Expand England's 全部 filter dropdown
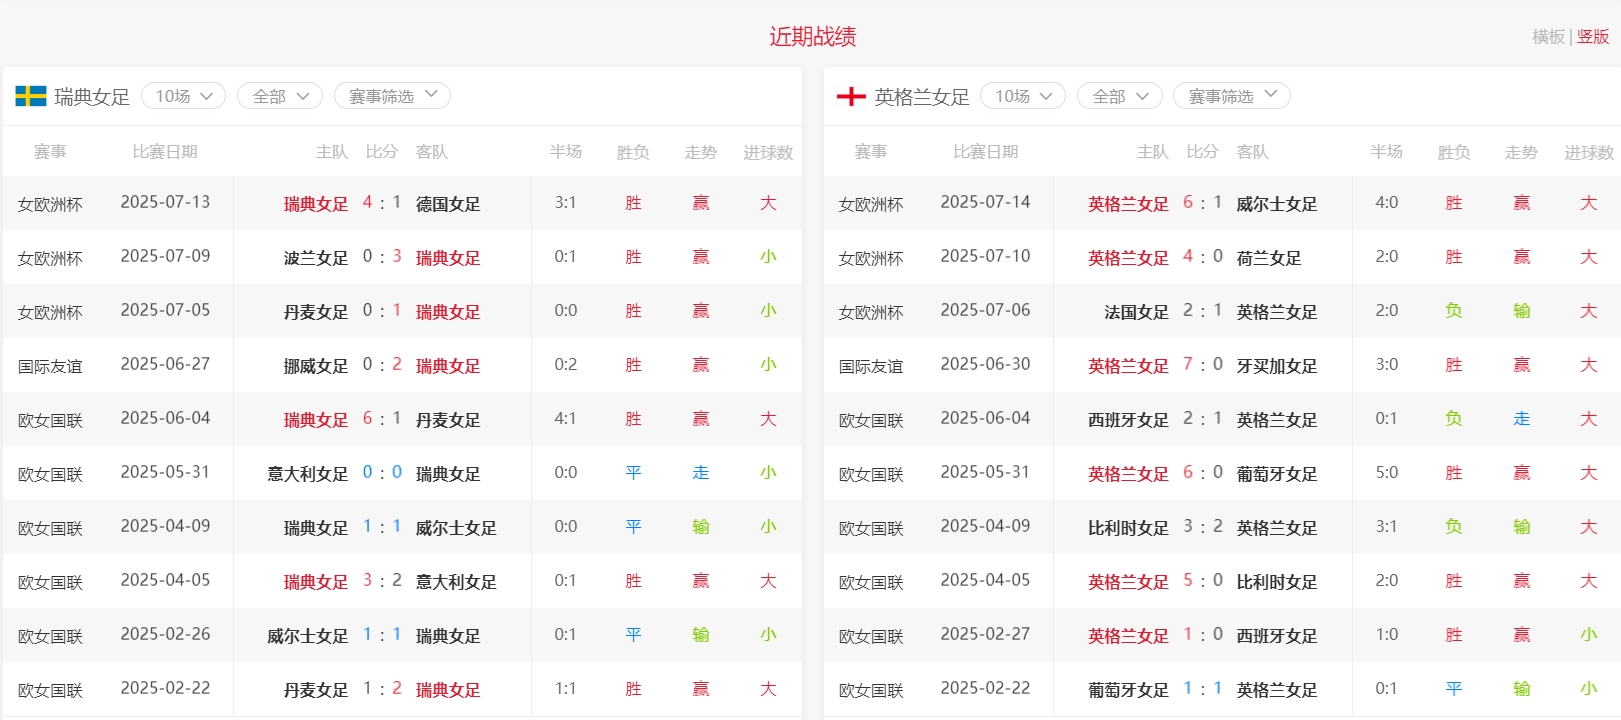The image size is (1621, 720). coord(1120,96)
